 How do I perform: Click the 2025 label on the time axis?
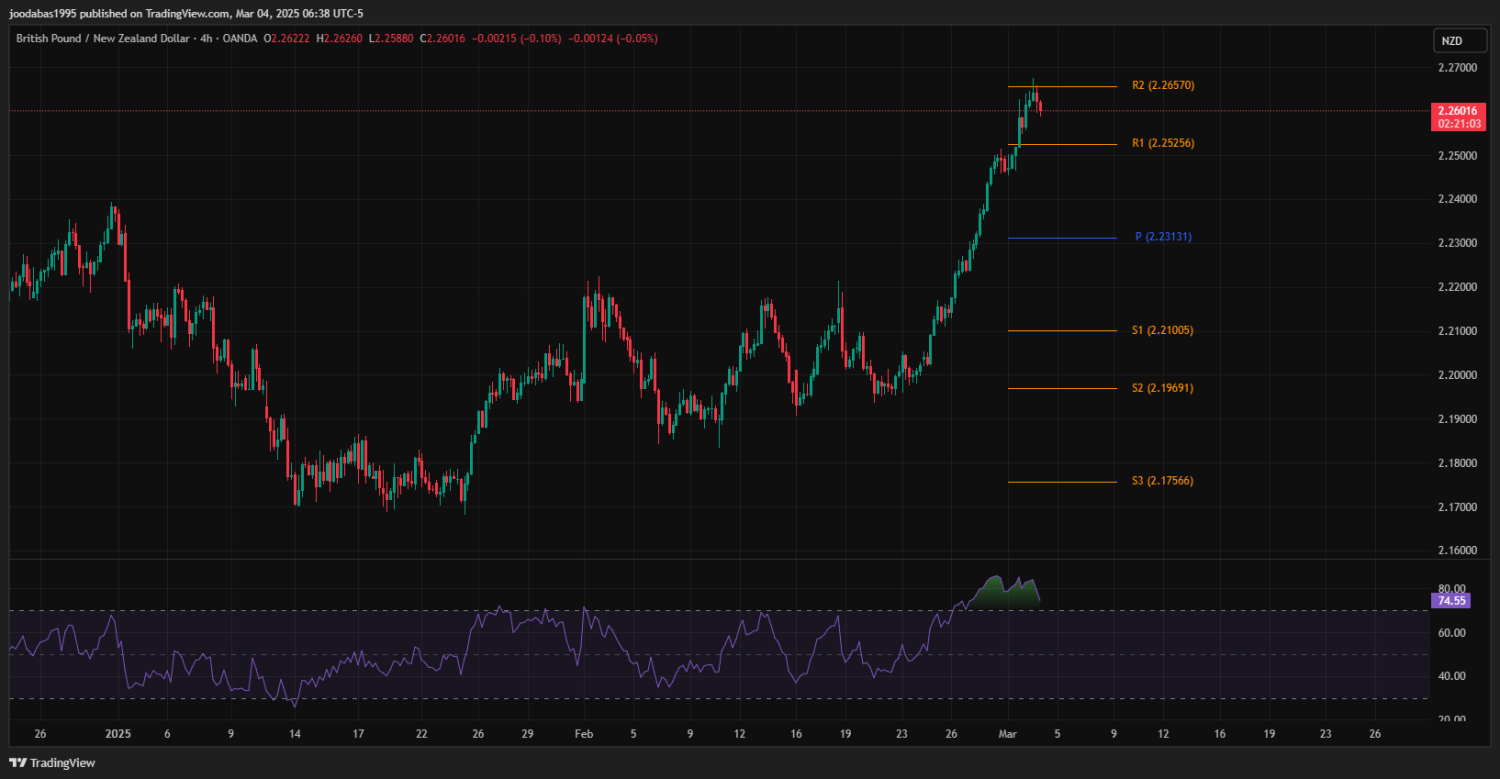pyautogui.click(x=118, y=734)
